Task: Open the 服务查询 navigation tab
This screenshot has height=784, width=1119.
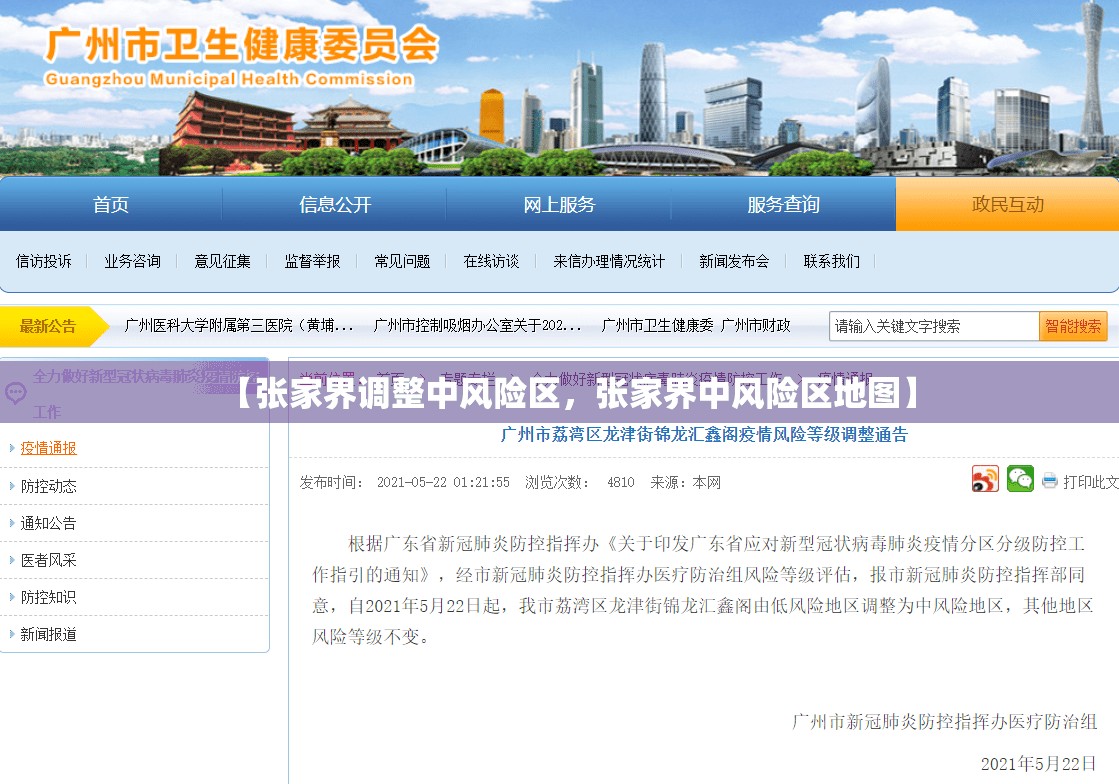Action: (x=783, y=205)
